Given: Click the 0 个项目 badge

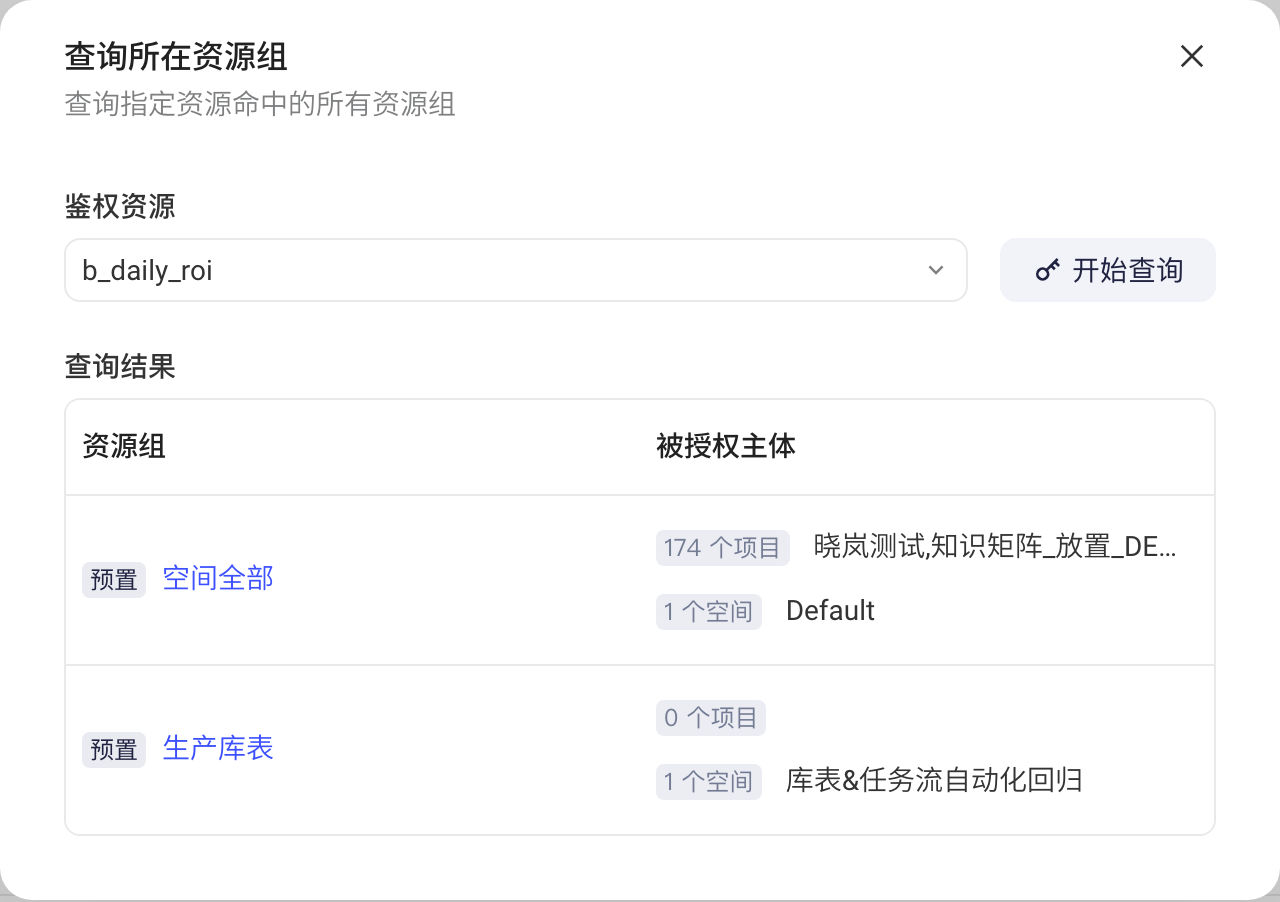Looking at the screenshot, I should [711, 718].
